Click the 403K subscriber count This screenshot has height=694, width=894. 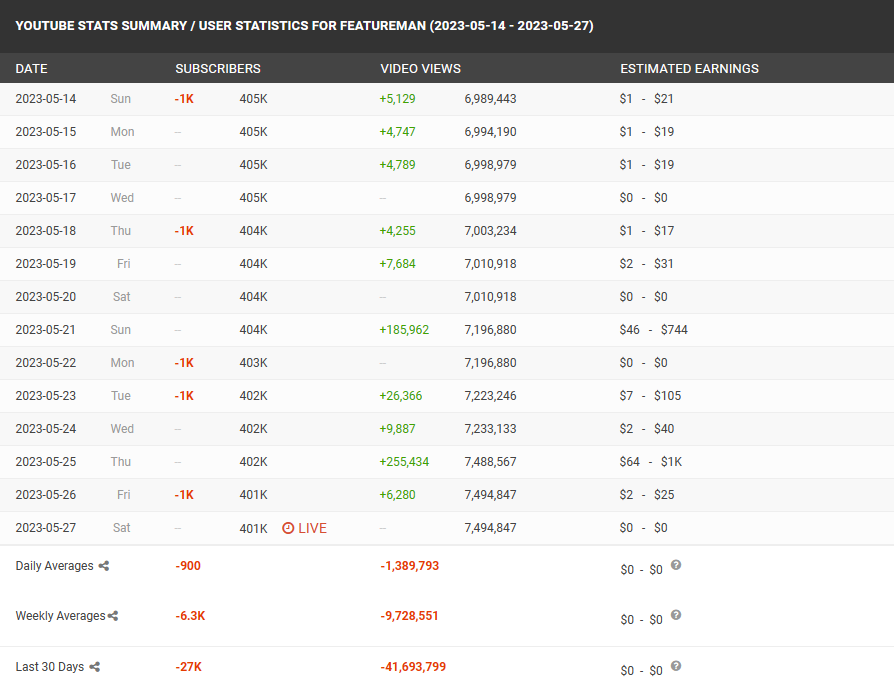tap(254, 363)
